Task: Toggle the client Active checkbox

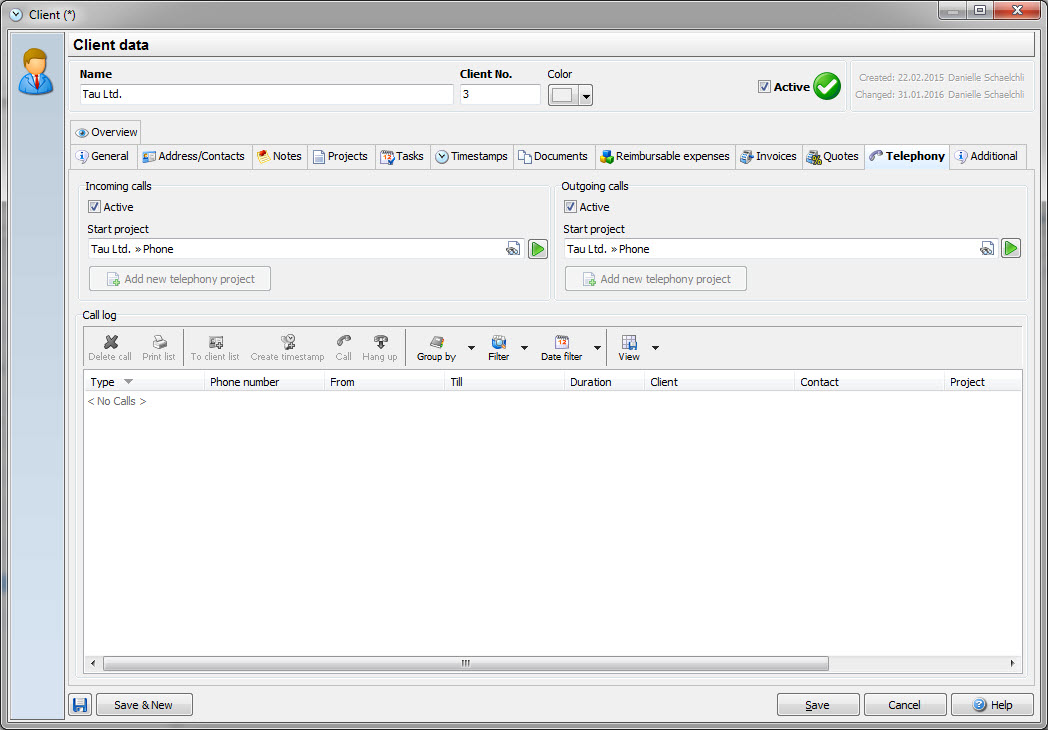Action: pos(764,87)
